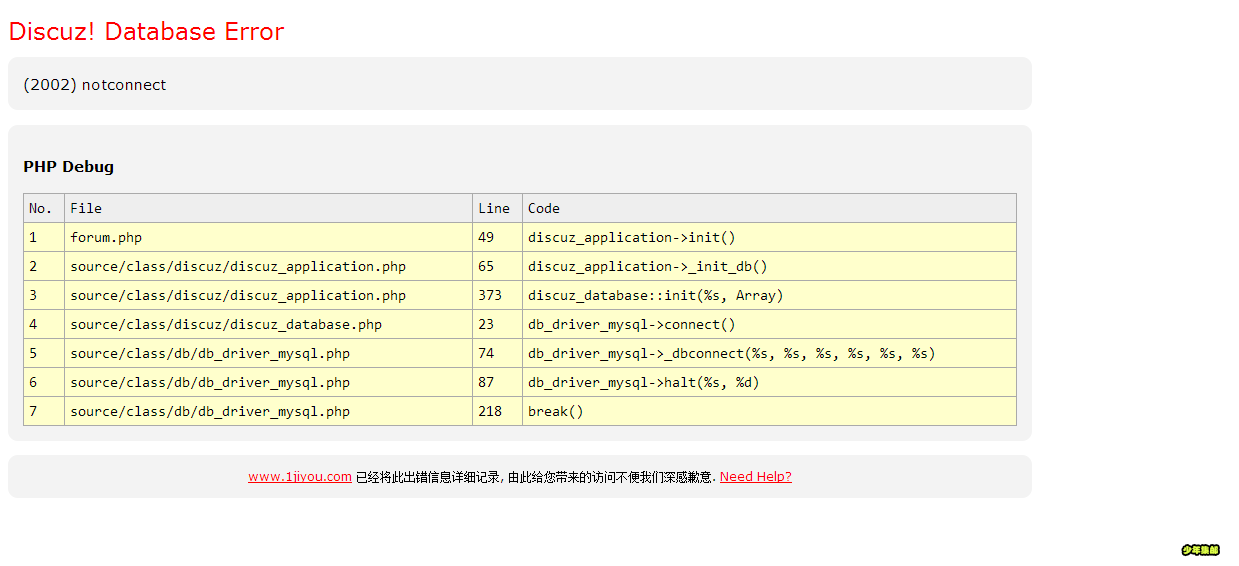Click row number 1 cell
The width and height of the screenshot is (1239, 566).
pyautogui.click(x=44, y=237)
